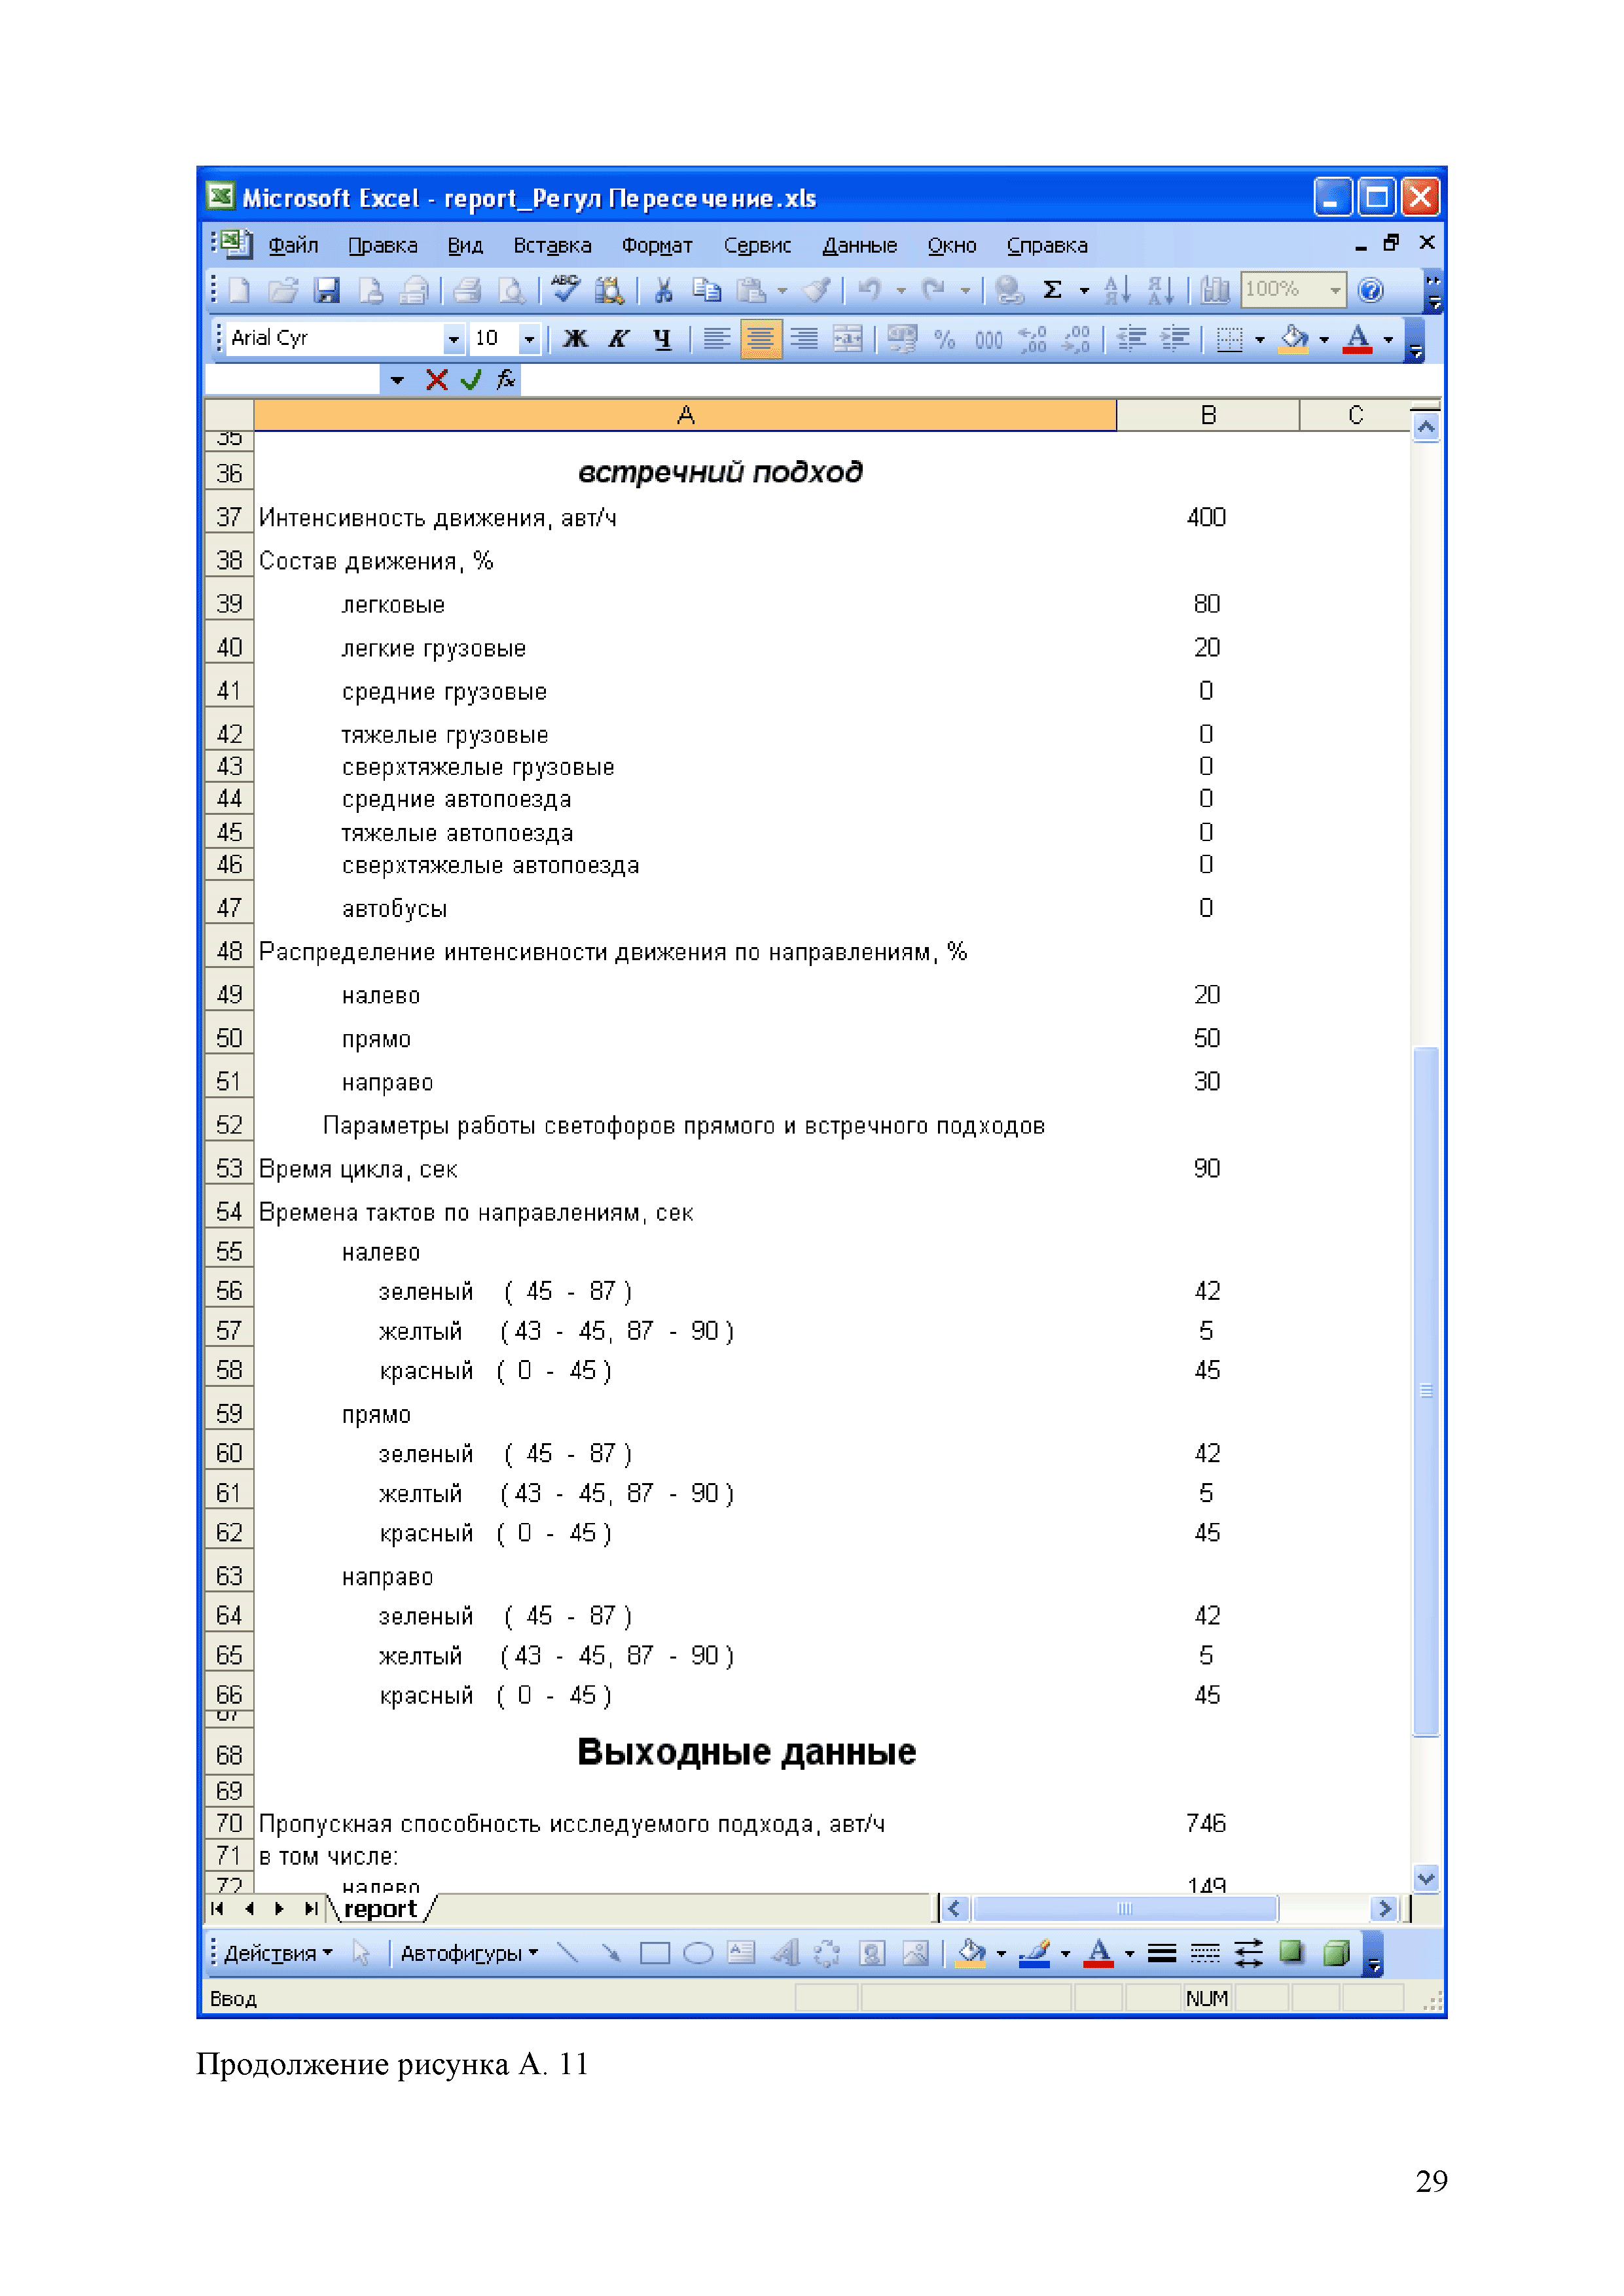
Task: Click the Copy icon
Action: (706, 290)
